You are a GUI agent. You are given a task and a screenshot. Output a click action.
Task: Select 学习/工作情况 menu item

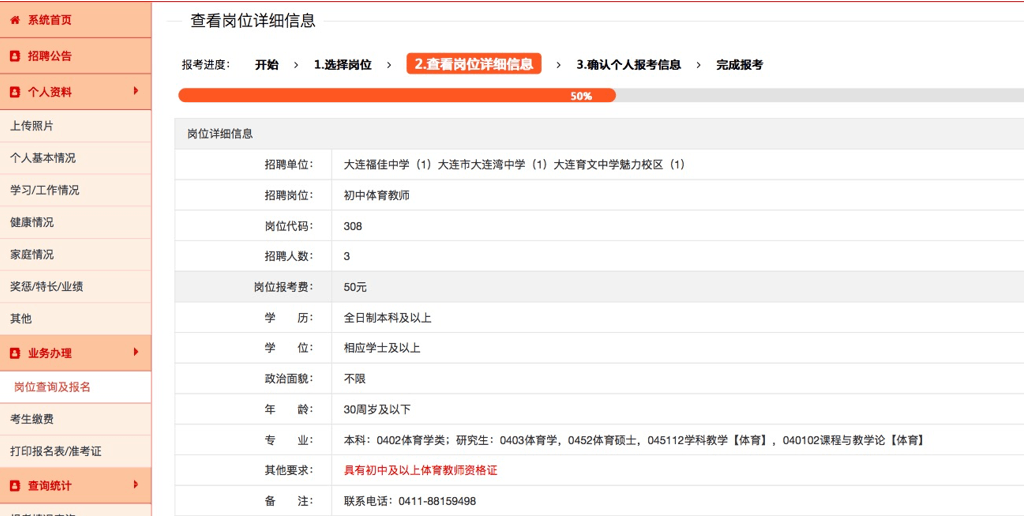point(44,190)
